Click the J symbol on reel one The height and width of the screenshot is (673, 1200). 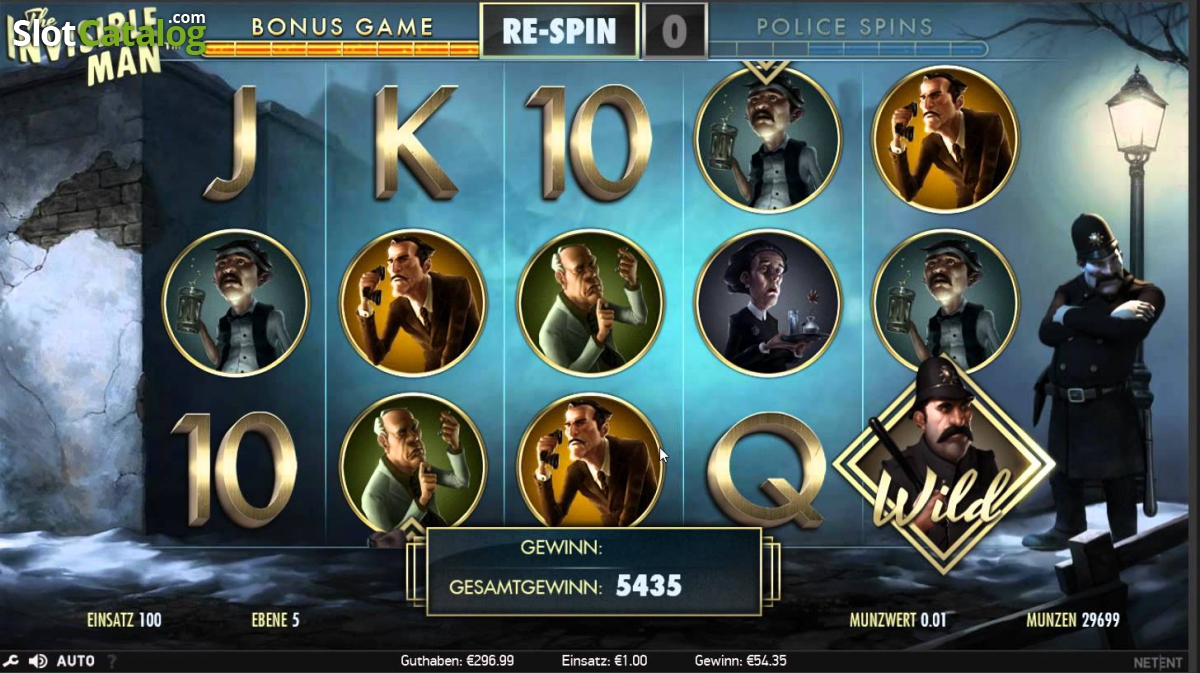(x=229, y=143)
